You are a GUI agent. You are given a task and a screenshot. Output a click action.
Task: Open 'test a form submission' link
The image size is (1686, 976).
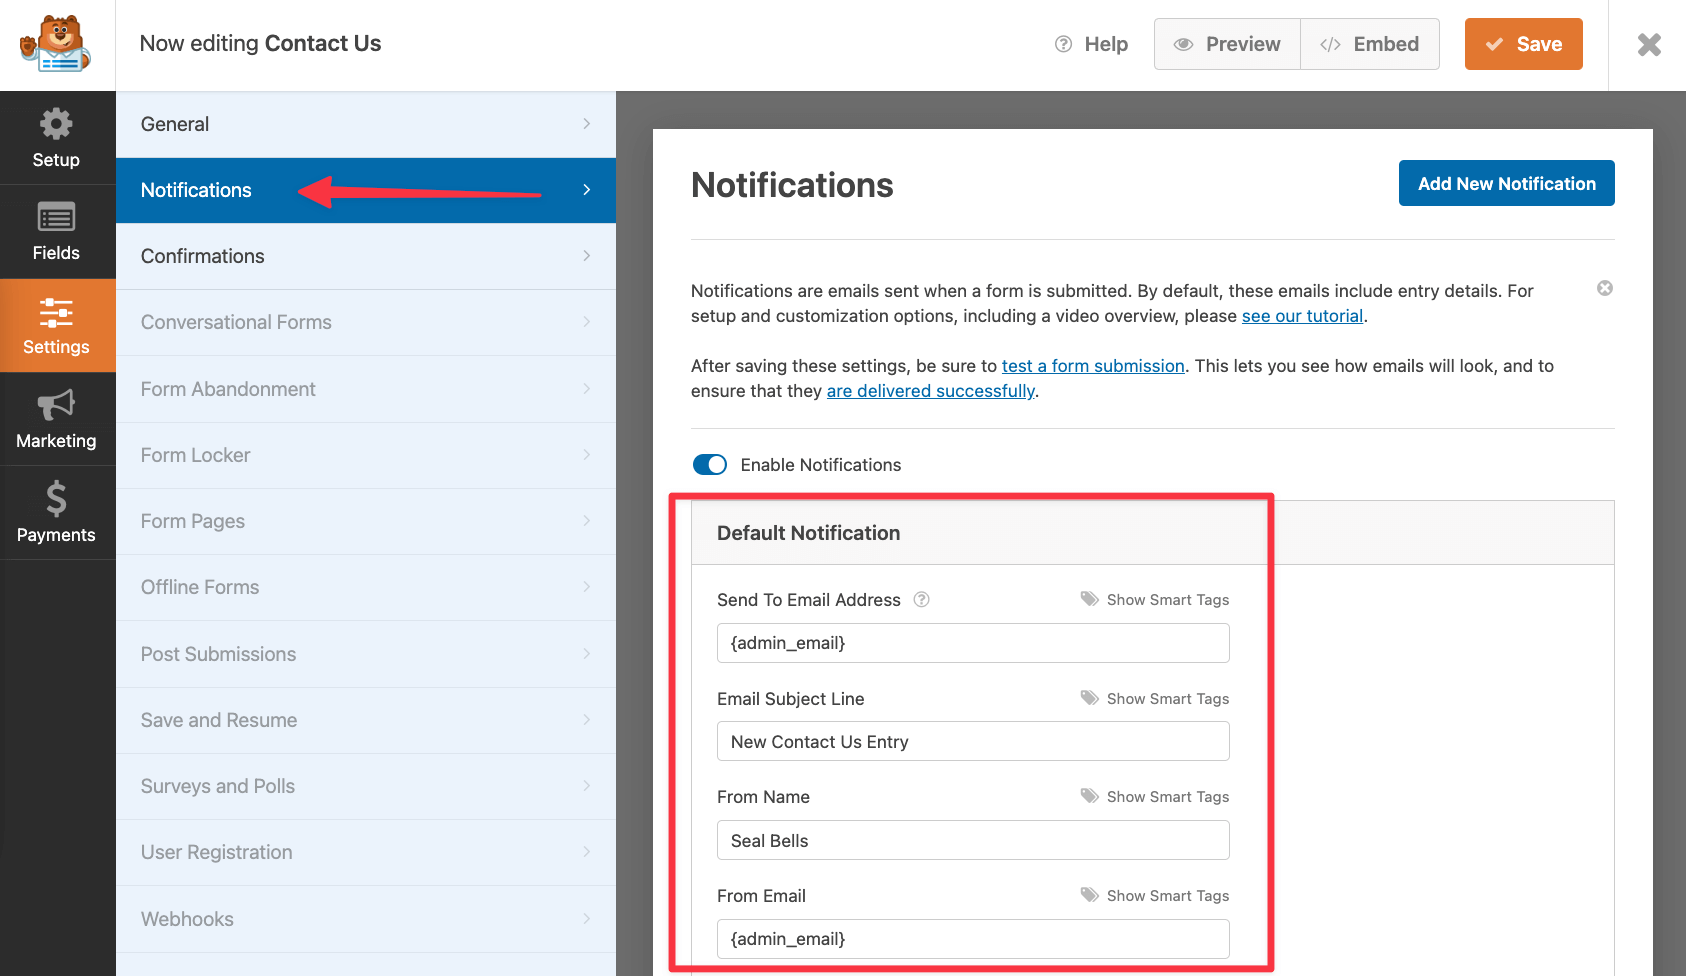1093,366
